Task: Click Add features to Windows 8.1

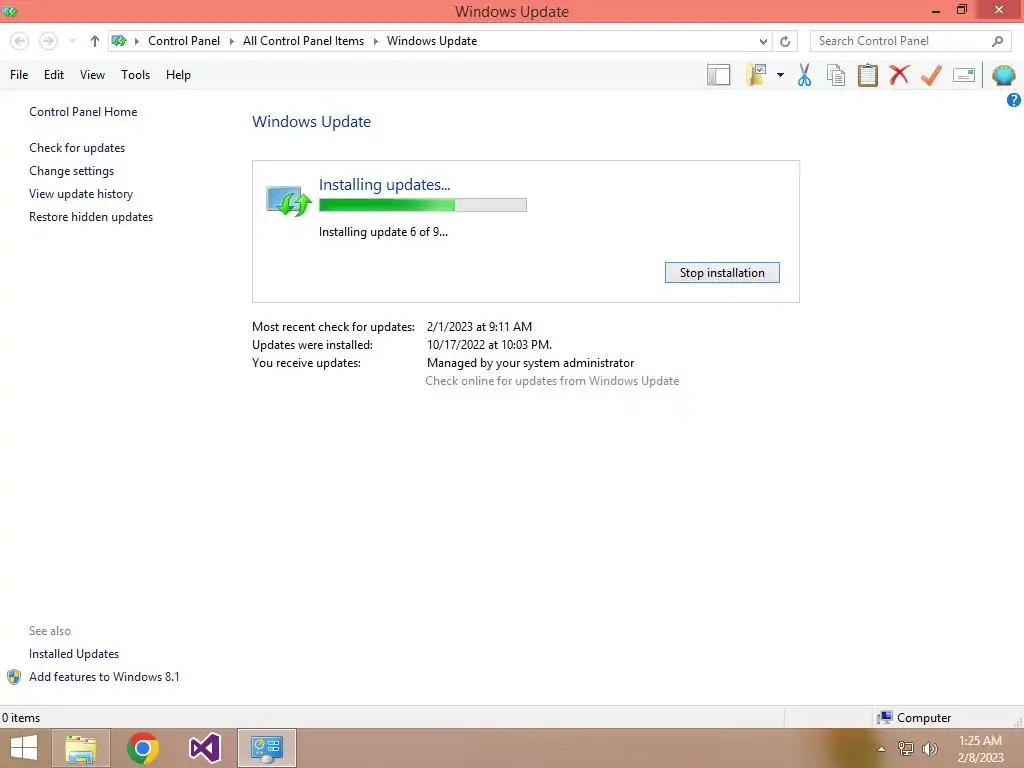Action: (x=104, y=677)
